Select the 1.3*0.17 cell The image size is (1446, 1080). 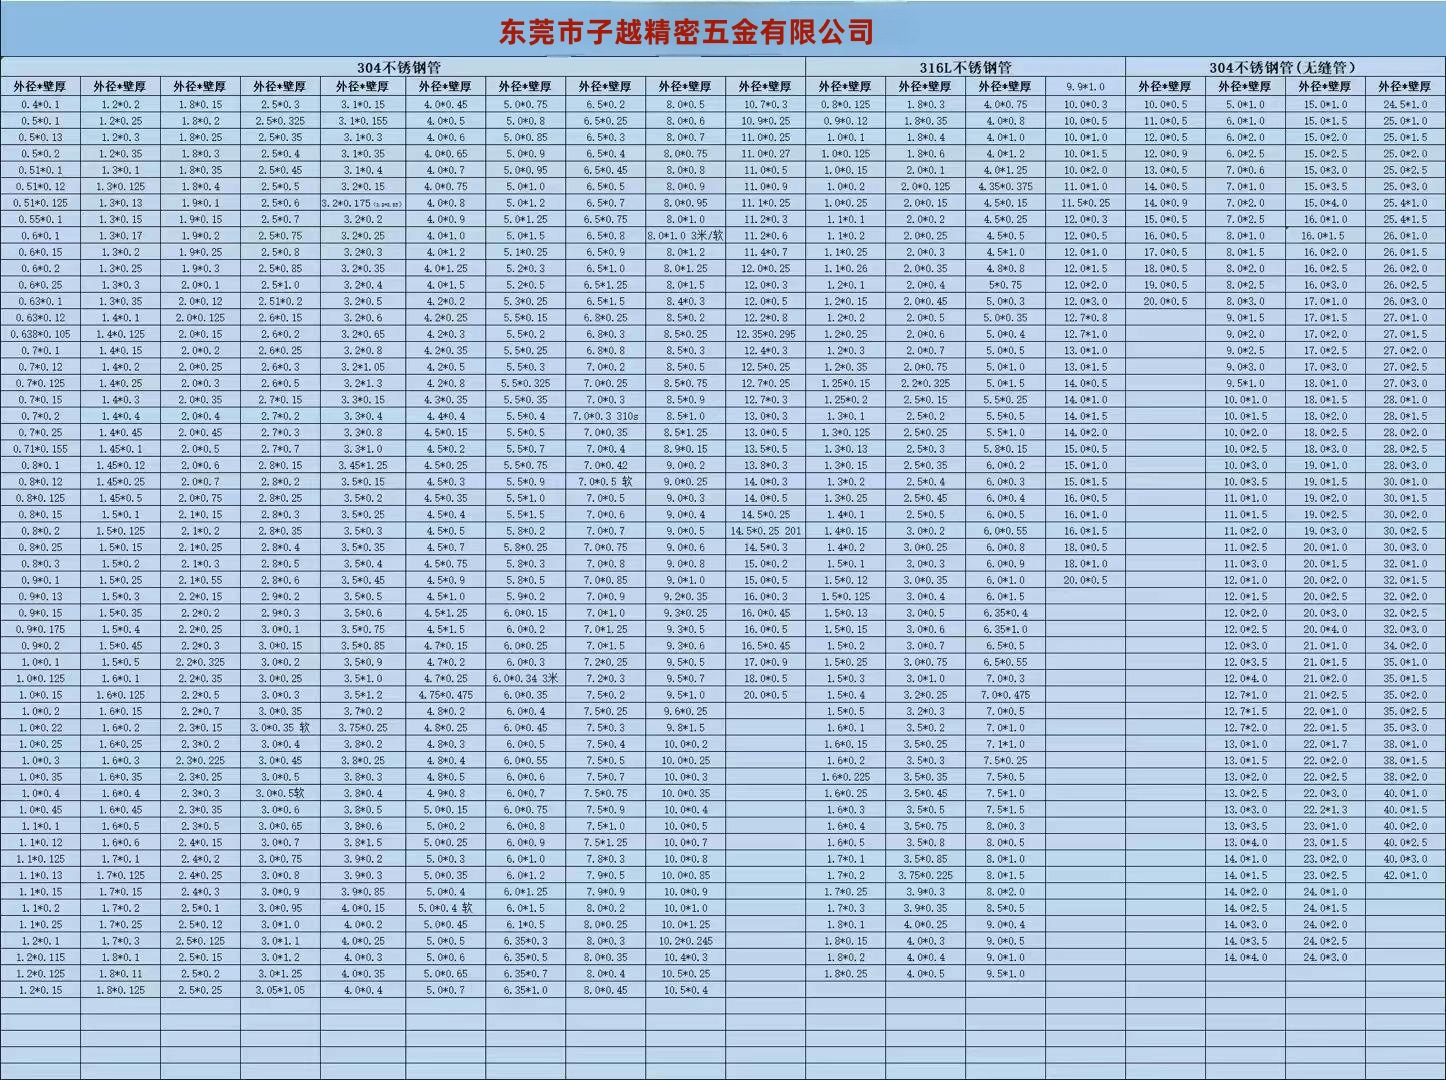pos(120,236)
